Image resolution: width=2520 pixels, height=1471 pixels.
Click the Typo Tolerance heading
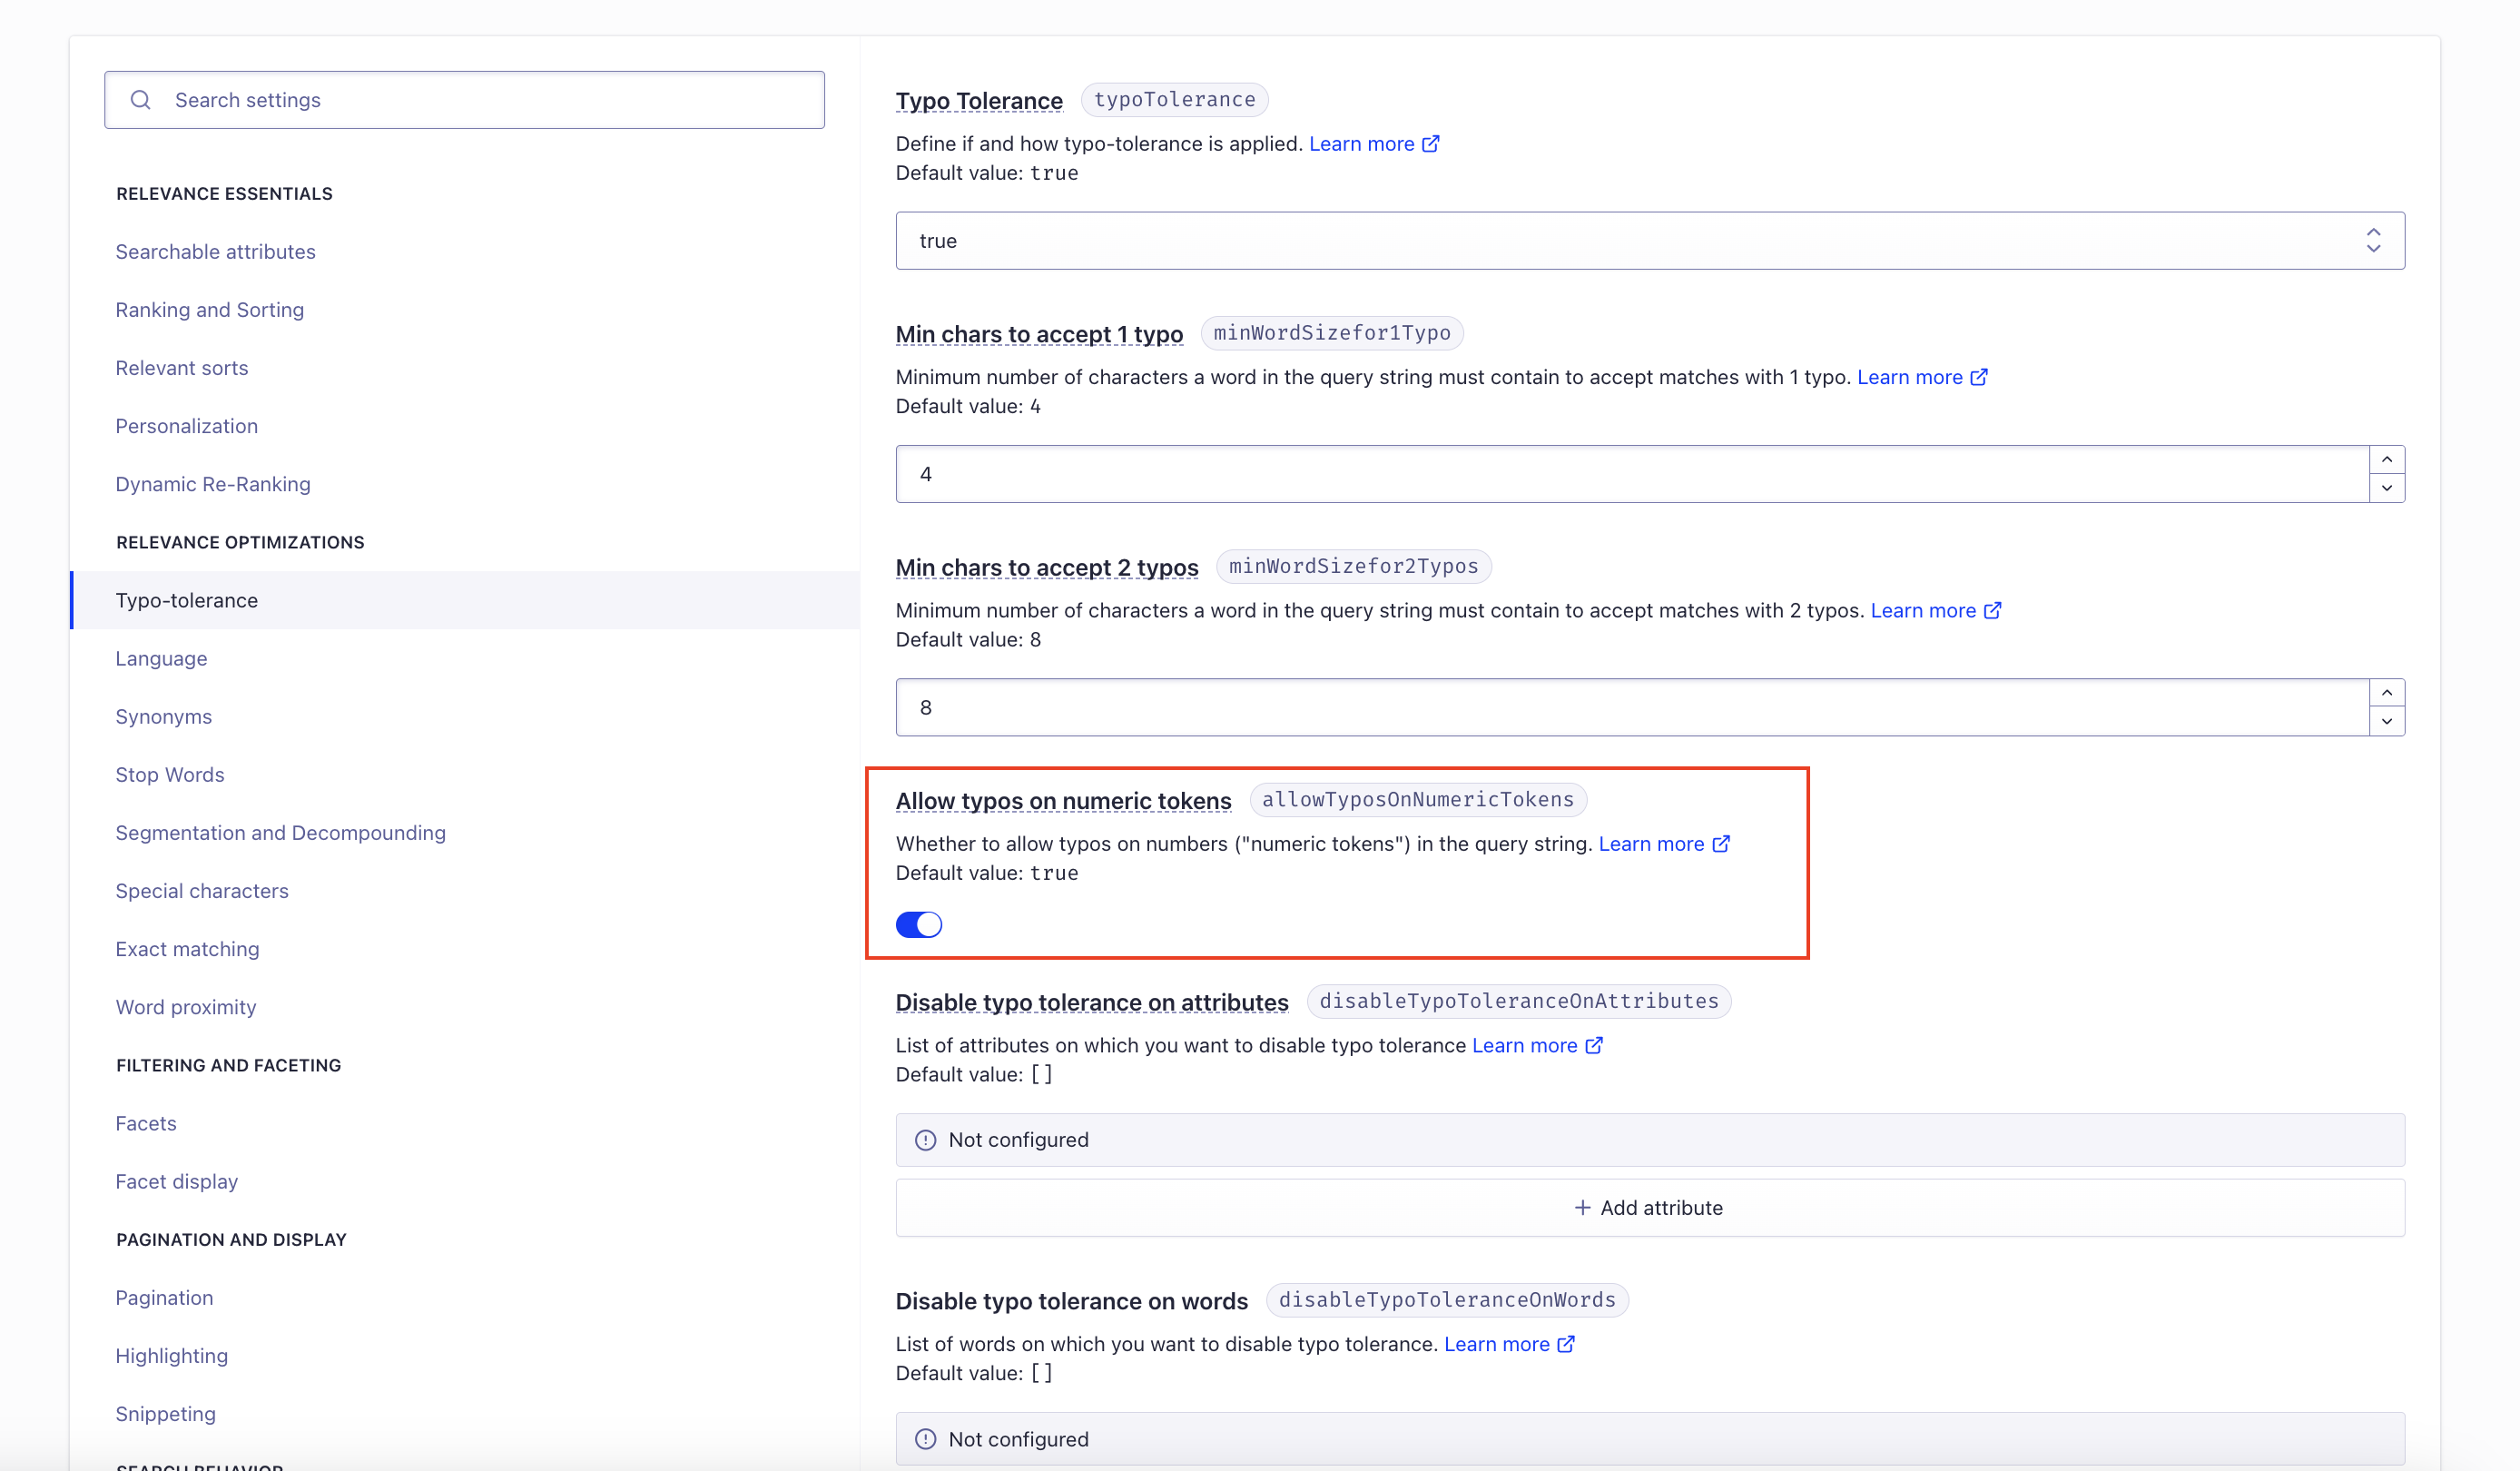click(x=979, y=101)
